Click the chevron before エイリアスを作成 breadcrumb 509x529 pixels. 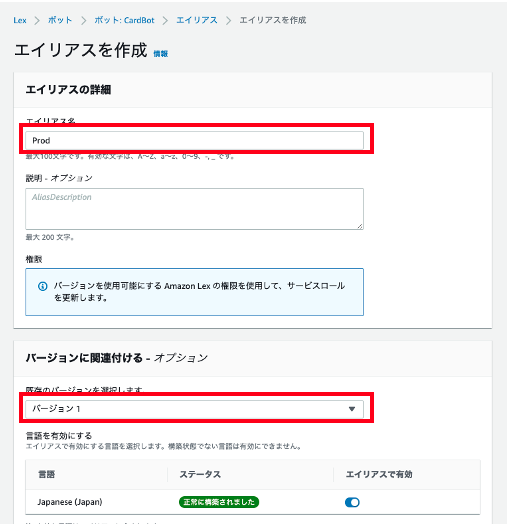pyautogui.click(x=229, y=21)
